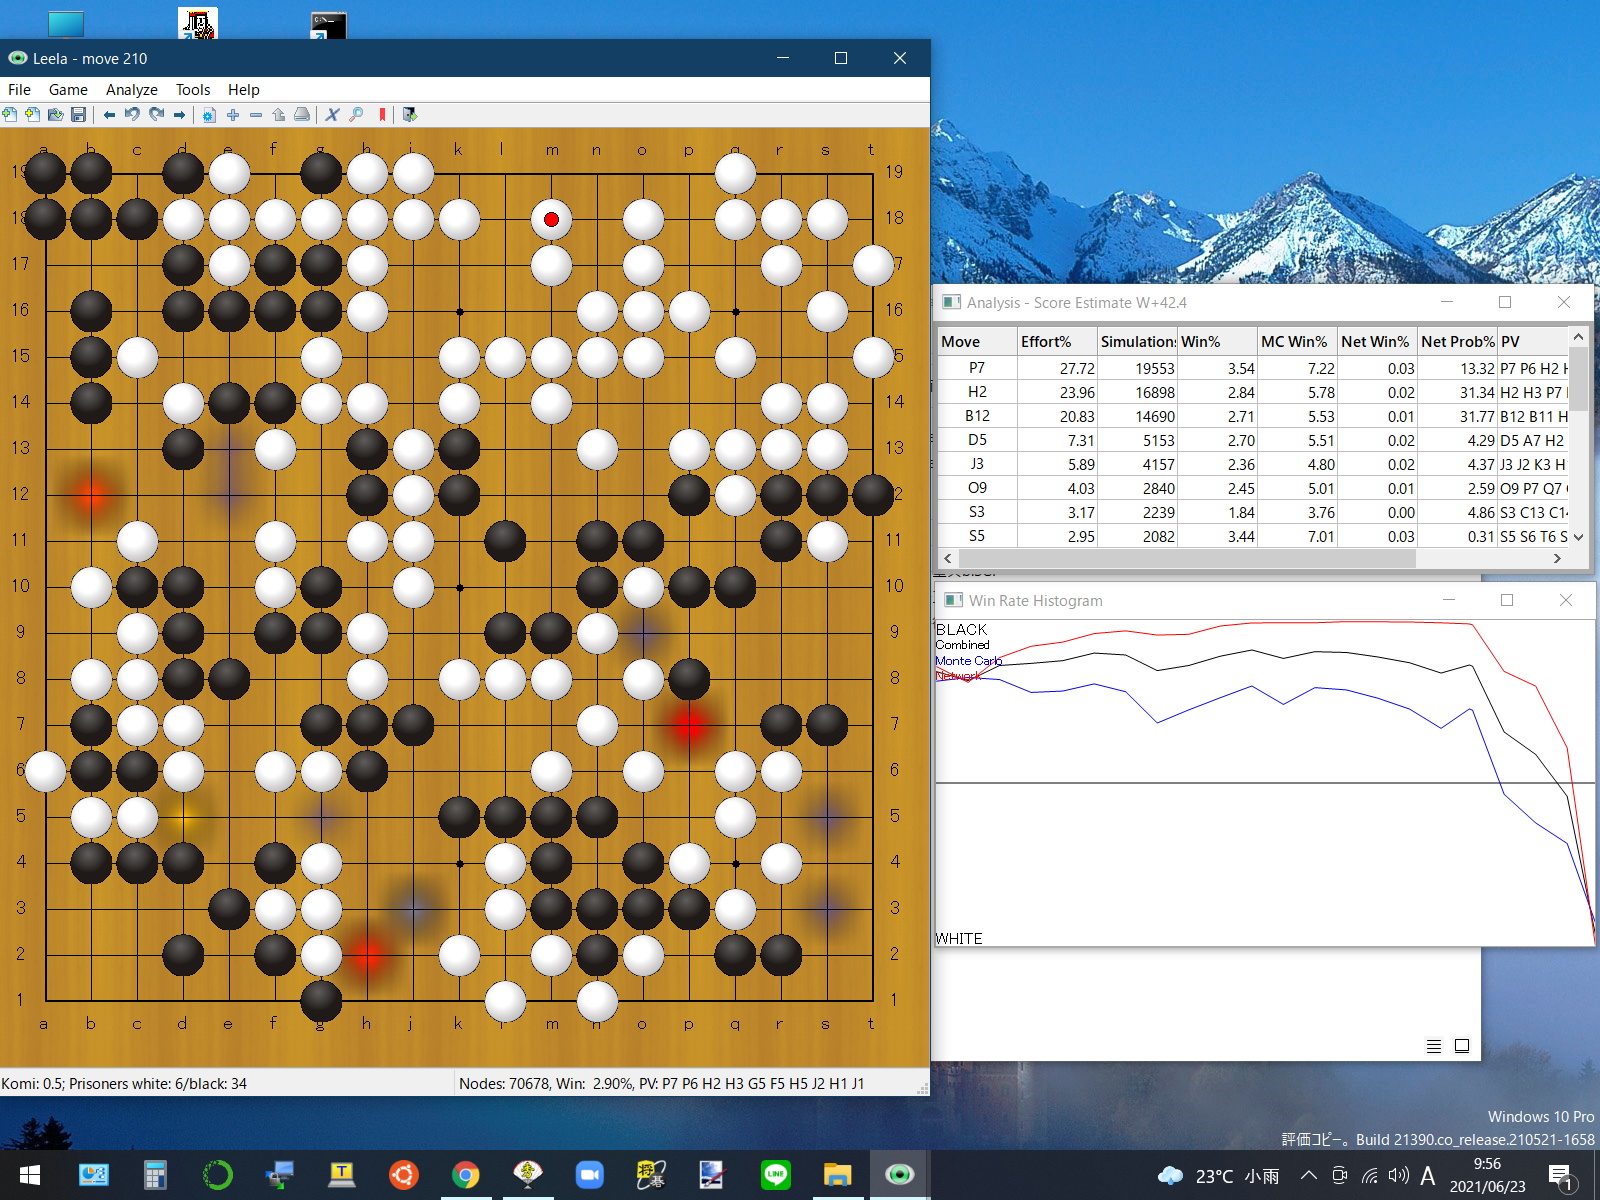The image size is (1600, 1200).
Task: Open the Analyze menu
Action: pos(131,90)
